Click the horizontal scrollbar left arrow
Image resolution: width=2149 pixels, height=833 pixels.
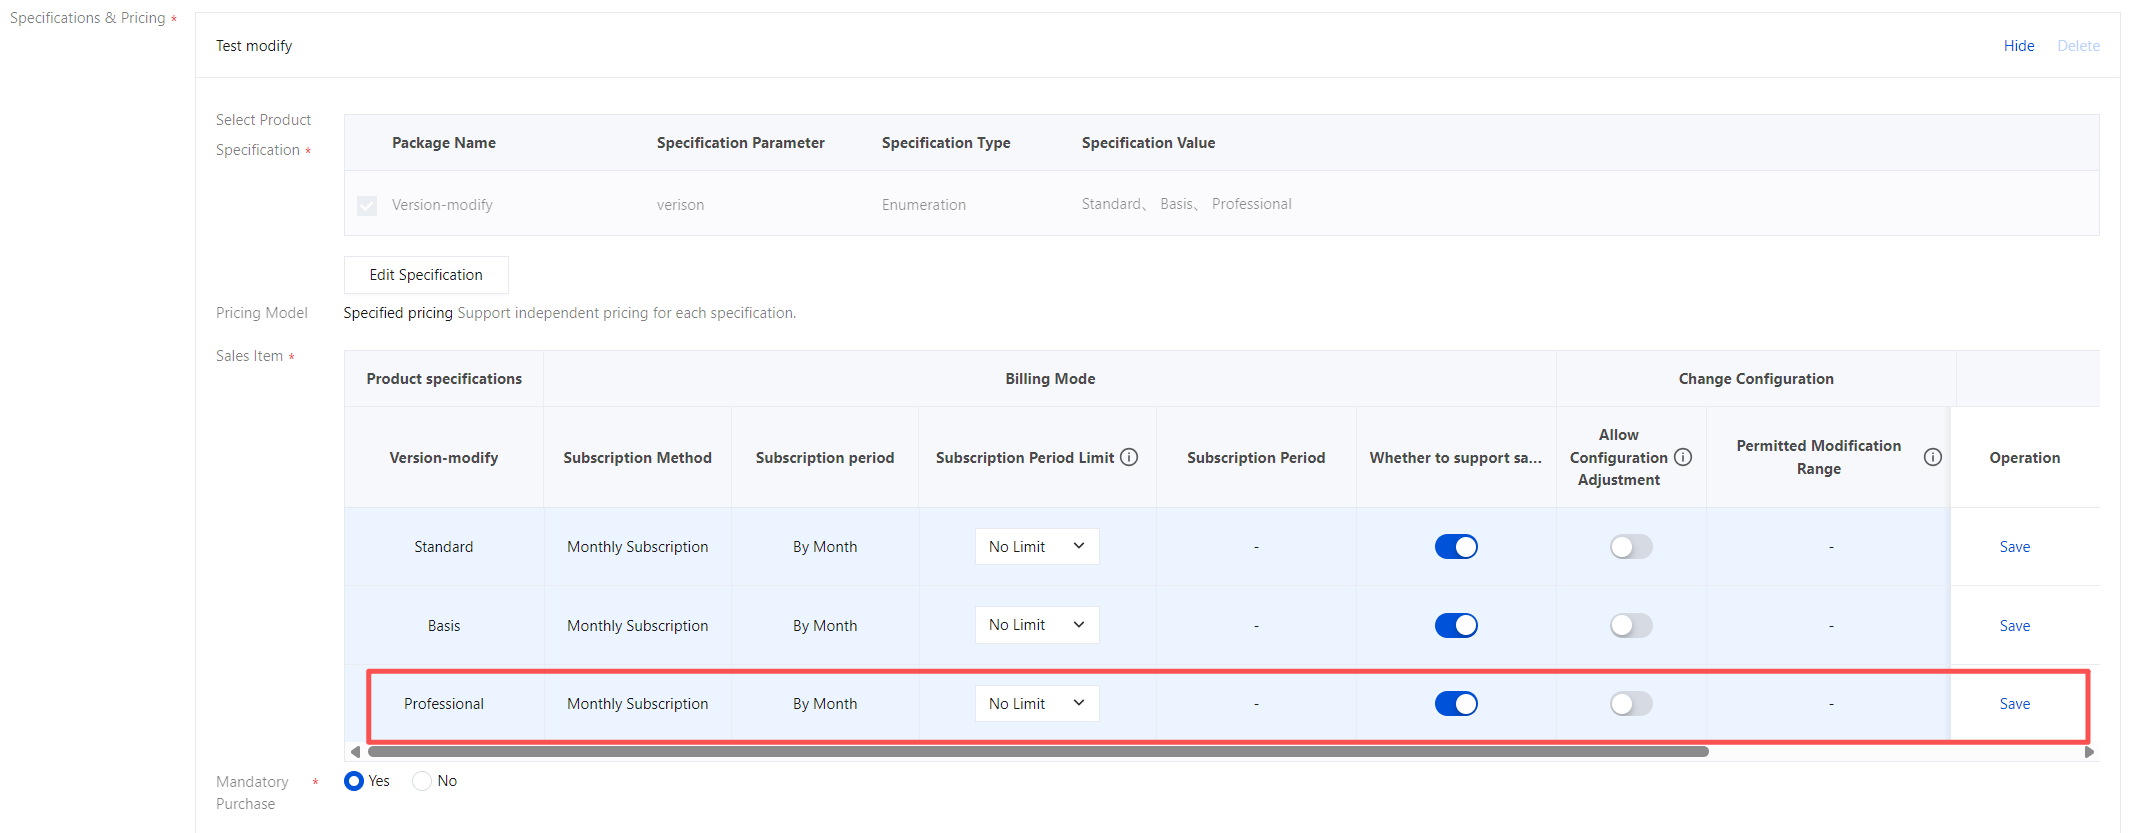pos(355,752)
